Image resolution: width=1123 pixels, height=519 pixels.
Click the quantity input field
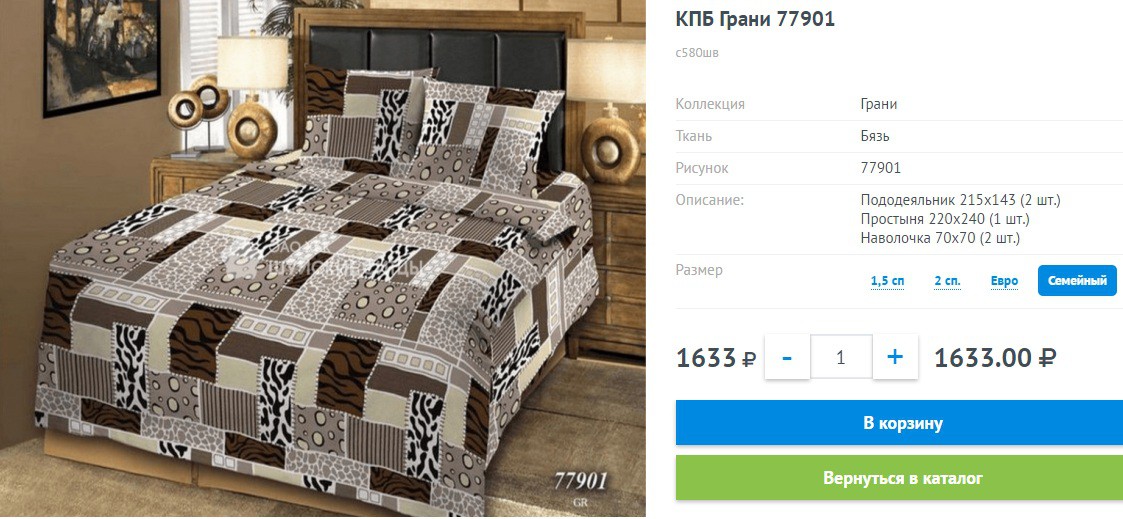tap(842, 356)
